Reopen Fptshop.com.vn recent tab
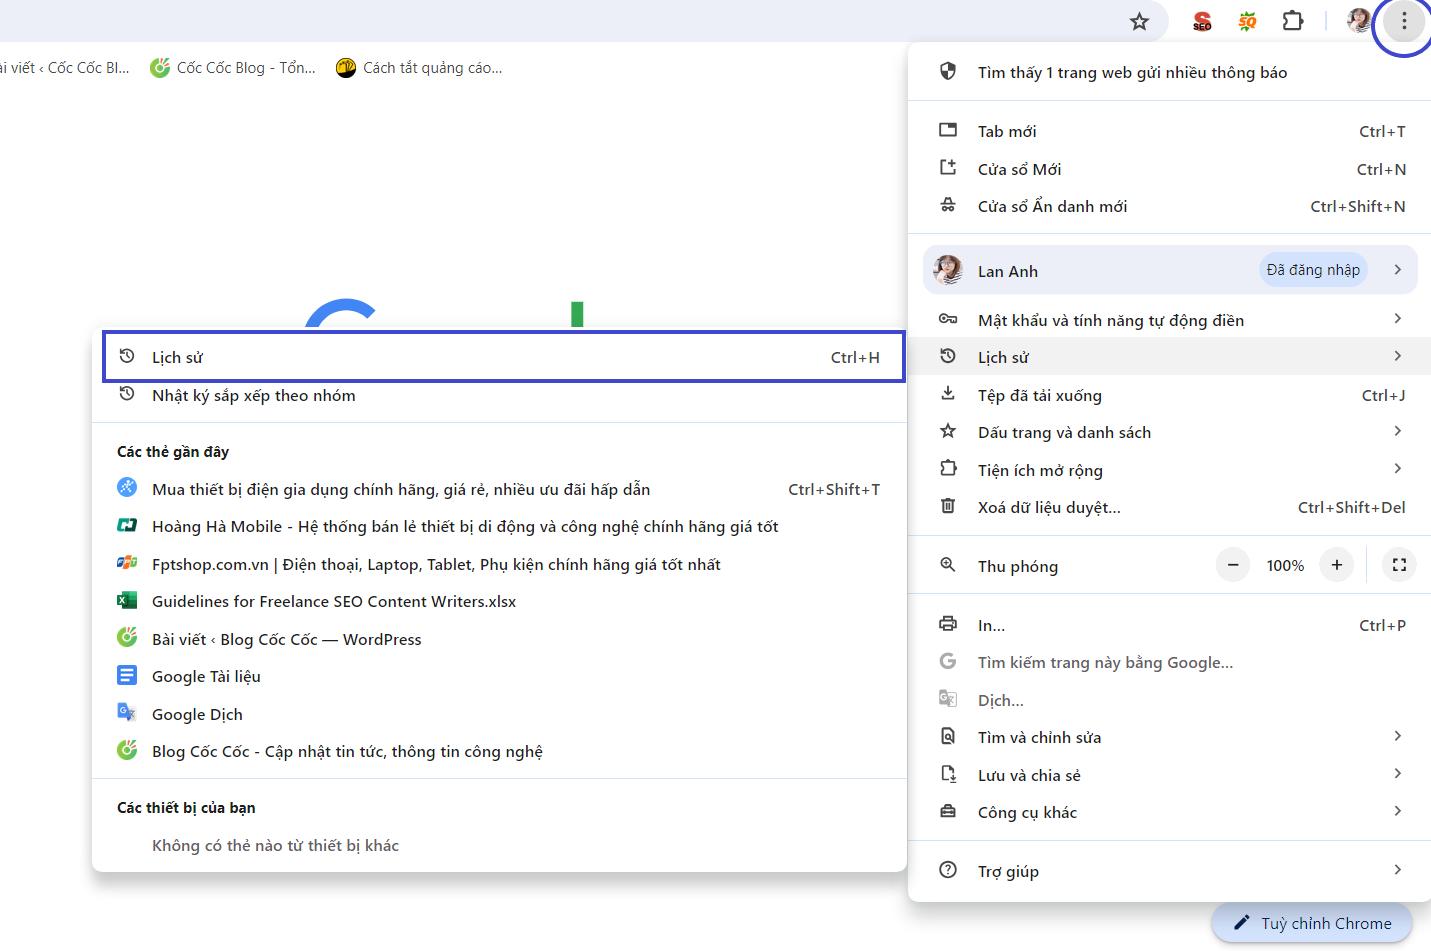The width and height of the screenshot is (1431, 951). pyautogui.click(x=499, y=564)
